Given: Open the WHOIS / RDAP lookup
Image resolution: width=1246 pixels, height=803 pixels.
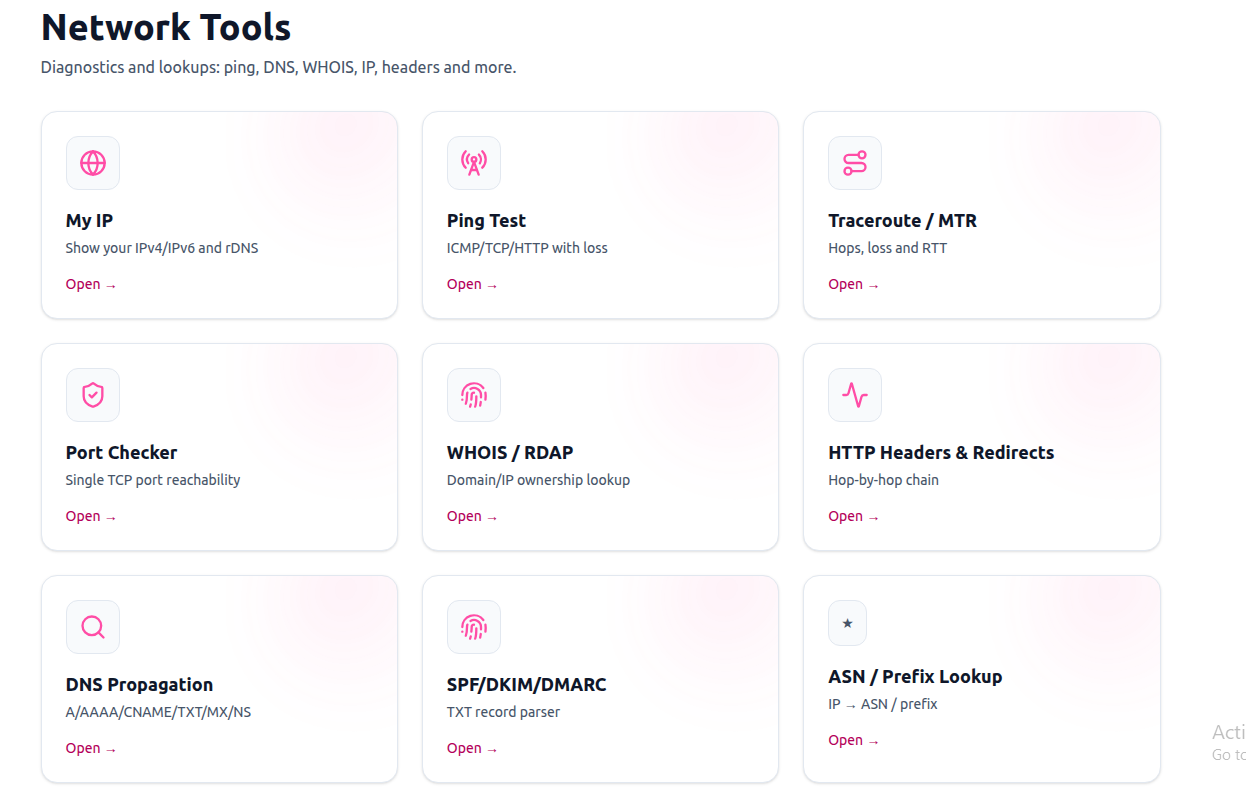Looking at the screenshot, I should pyautogui.click(x=472, y=515).
